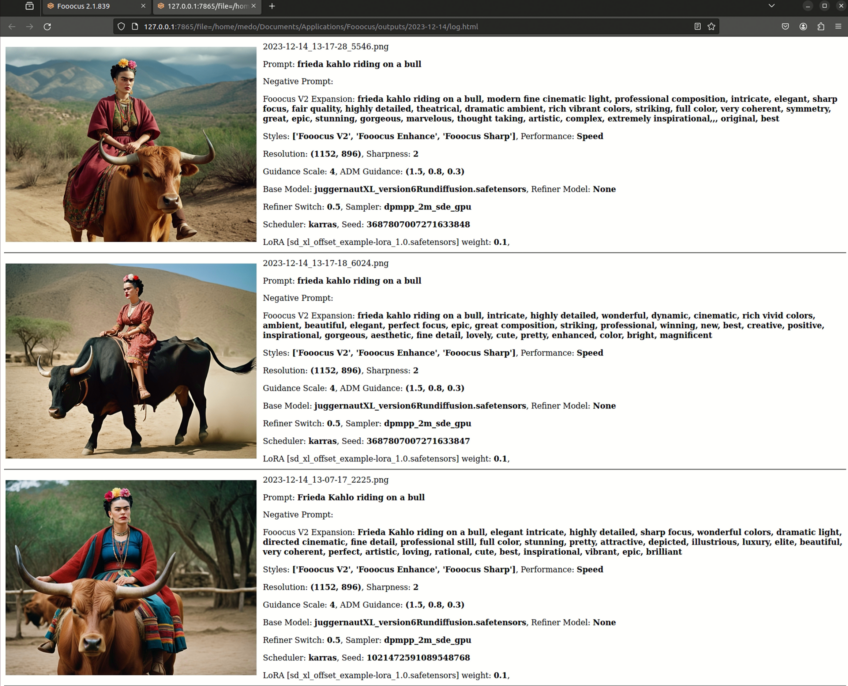Open the Firefox application menu
Viewport: 848px width, 686px height.
838,27
